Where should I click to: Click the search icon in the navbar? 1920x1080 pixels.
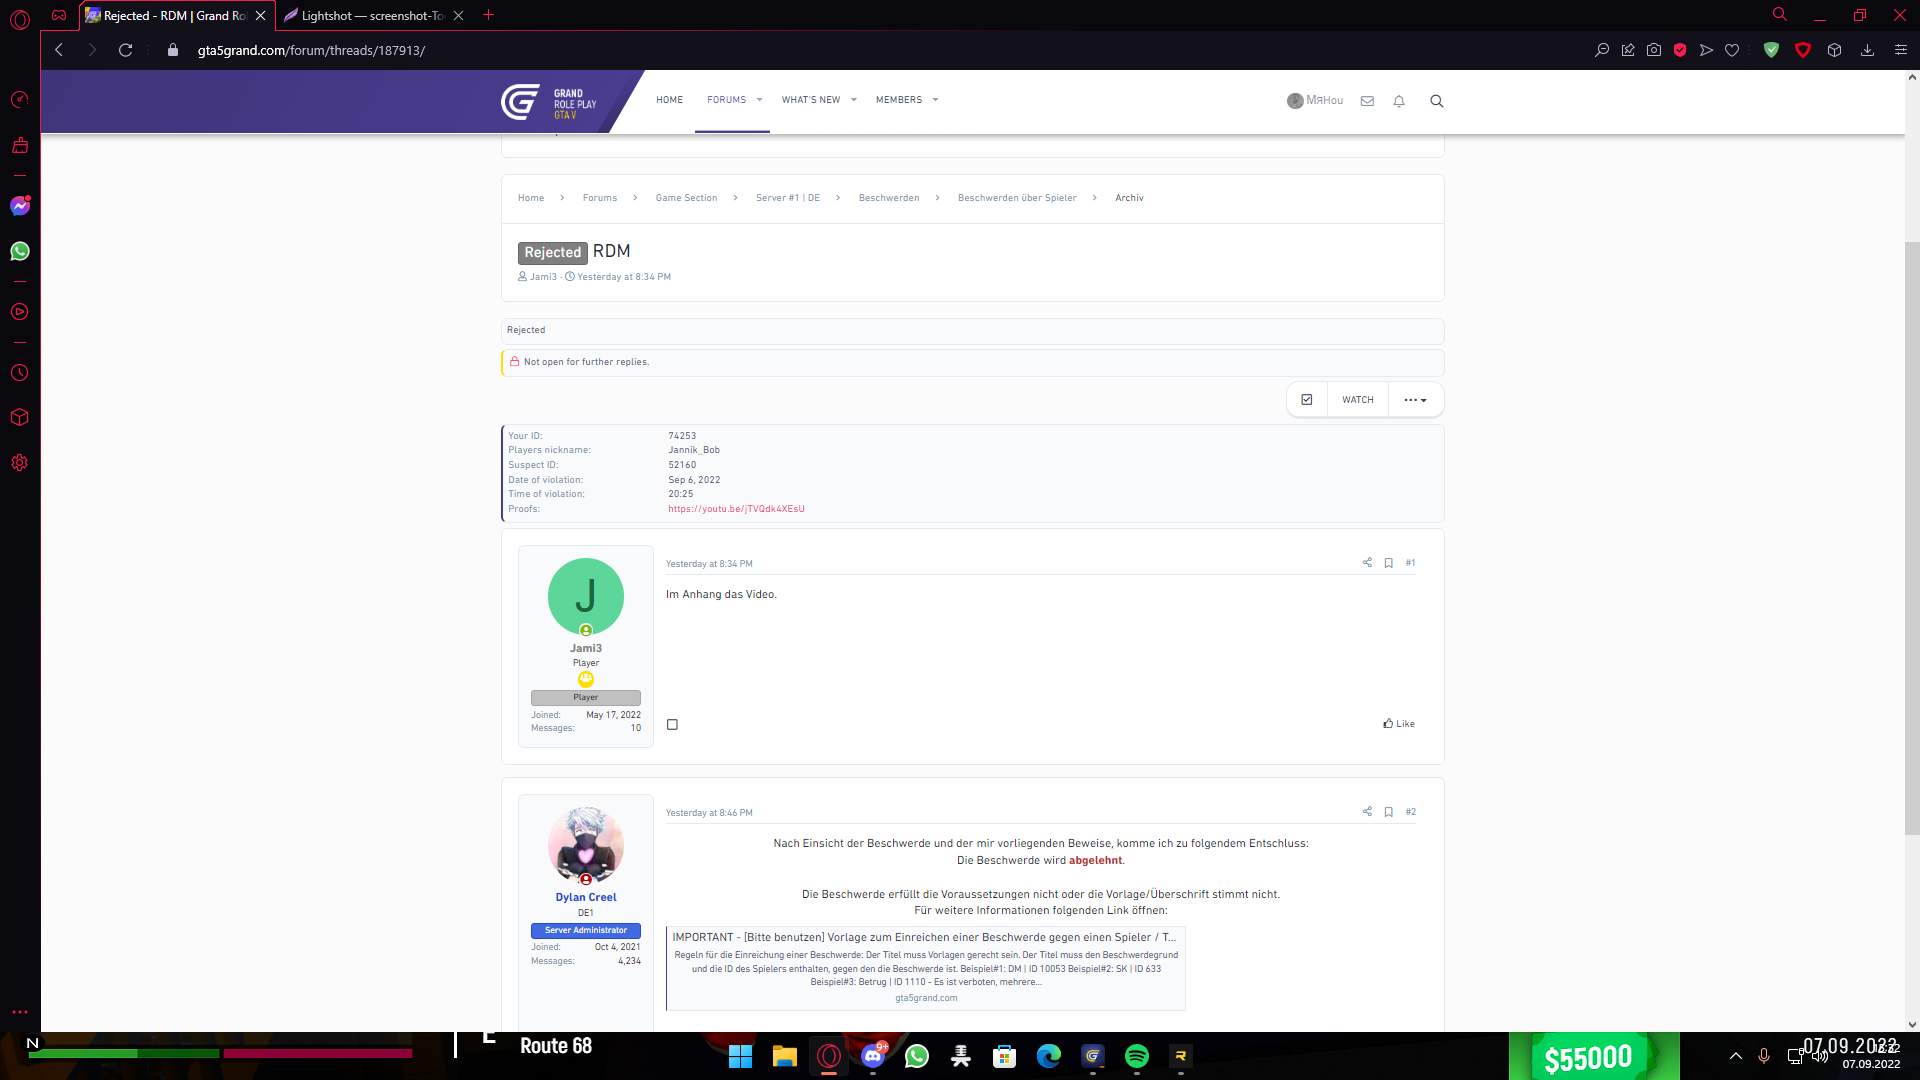click(1436, 100)
